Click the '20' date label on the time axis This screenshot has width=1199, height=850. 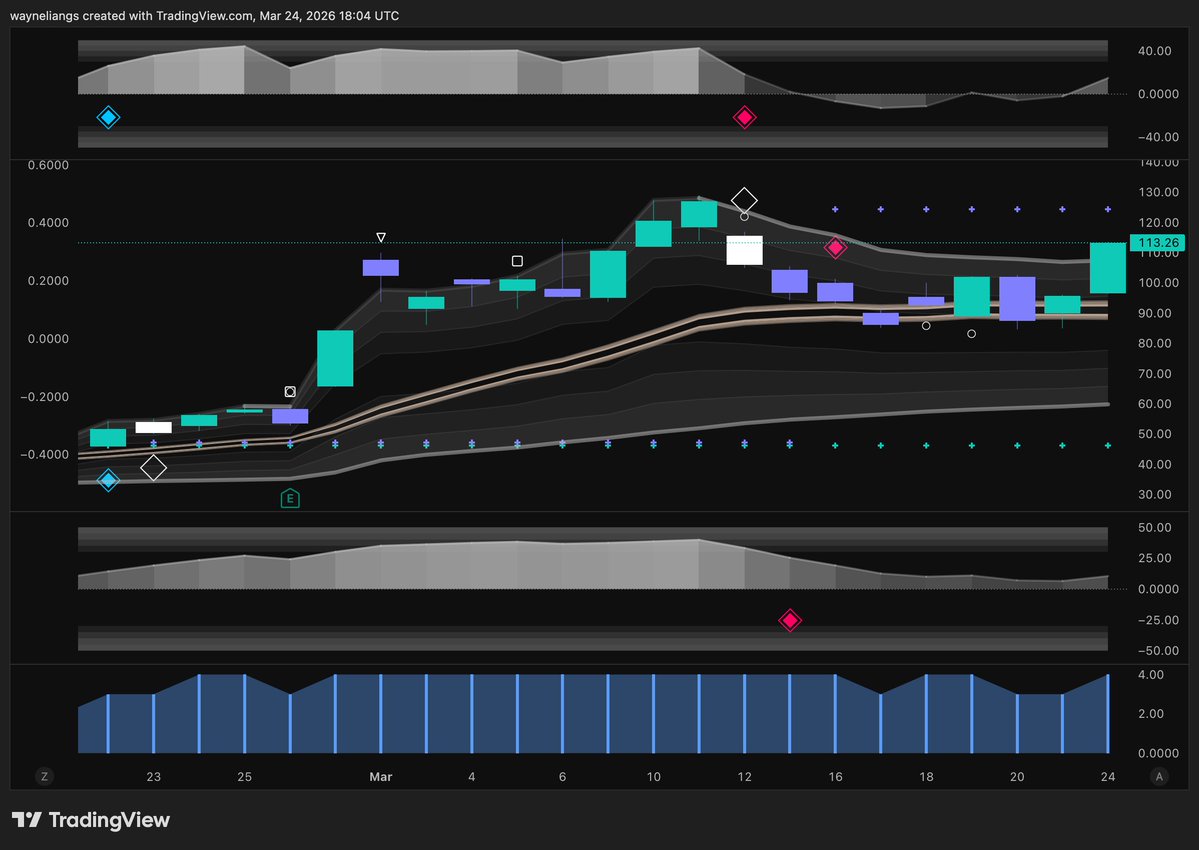click(1017, 777)
